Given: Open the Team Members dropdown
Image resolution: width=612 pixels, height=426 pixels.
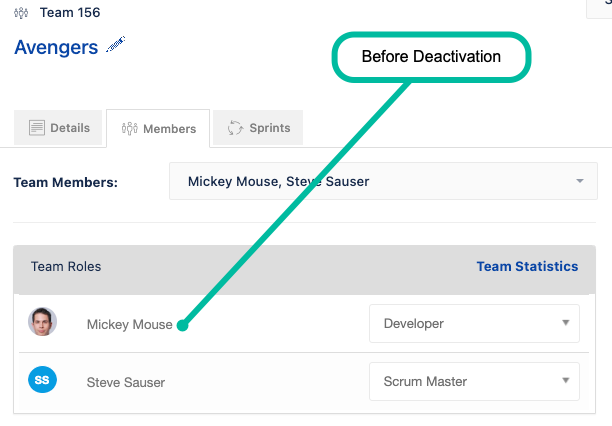Looking at the screenshot, I should [x=383, y=181].
